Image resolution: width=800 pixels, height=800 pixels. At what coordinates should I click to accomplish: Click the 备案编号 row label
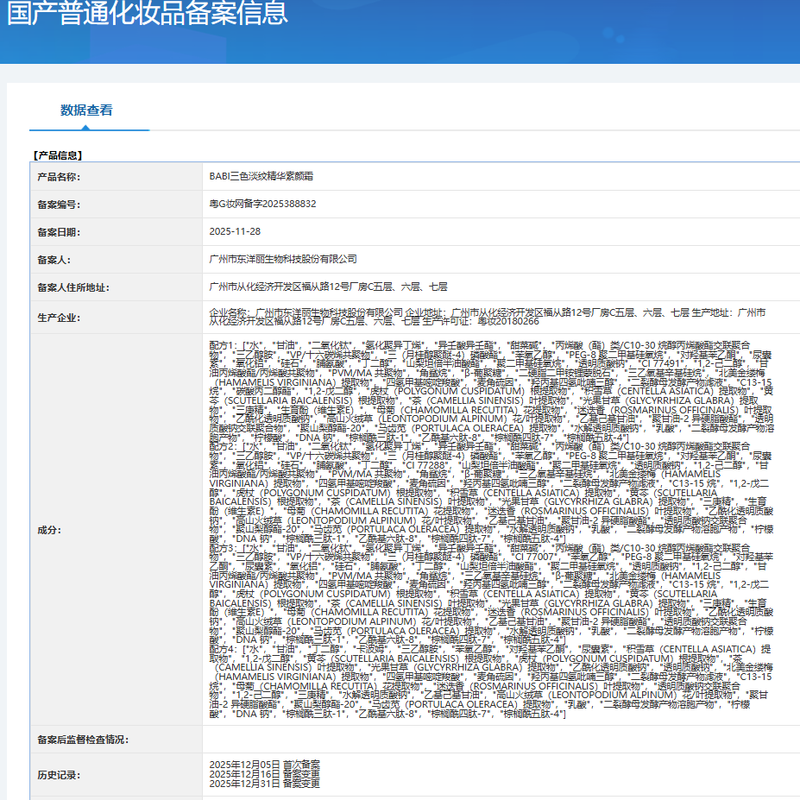pos(58,204)
